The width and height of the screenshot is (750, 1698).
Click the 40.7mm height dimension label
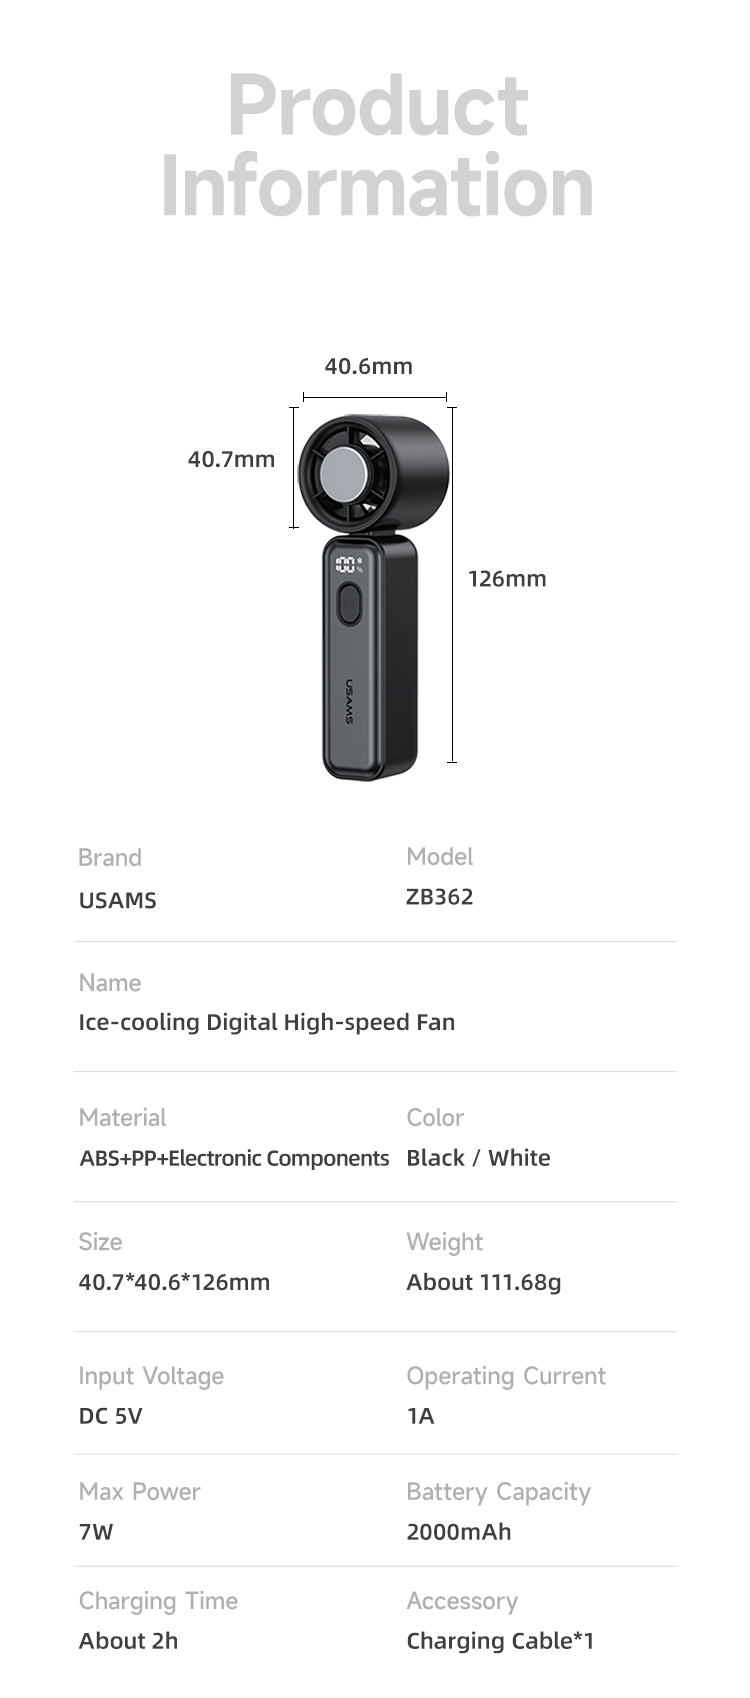(231, 459)
